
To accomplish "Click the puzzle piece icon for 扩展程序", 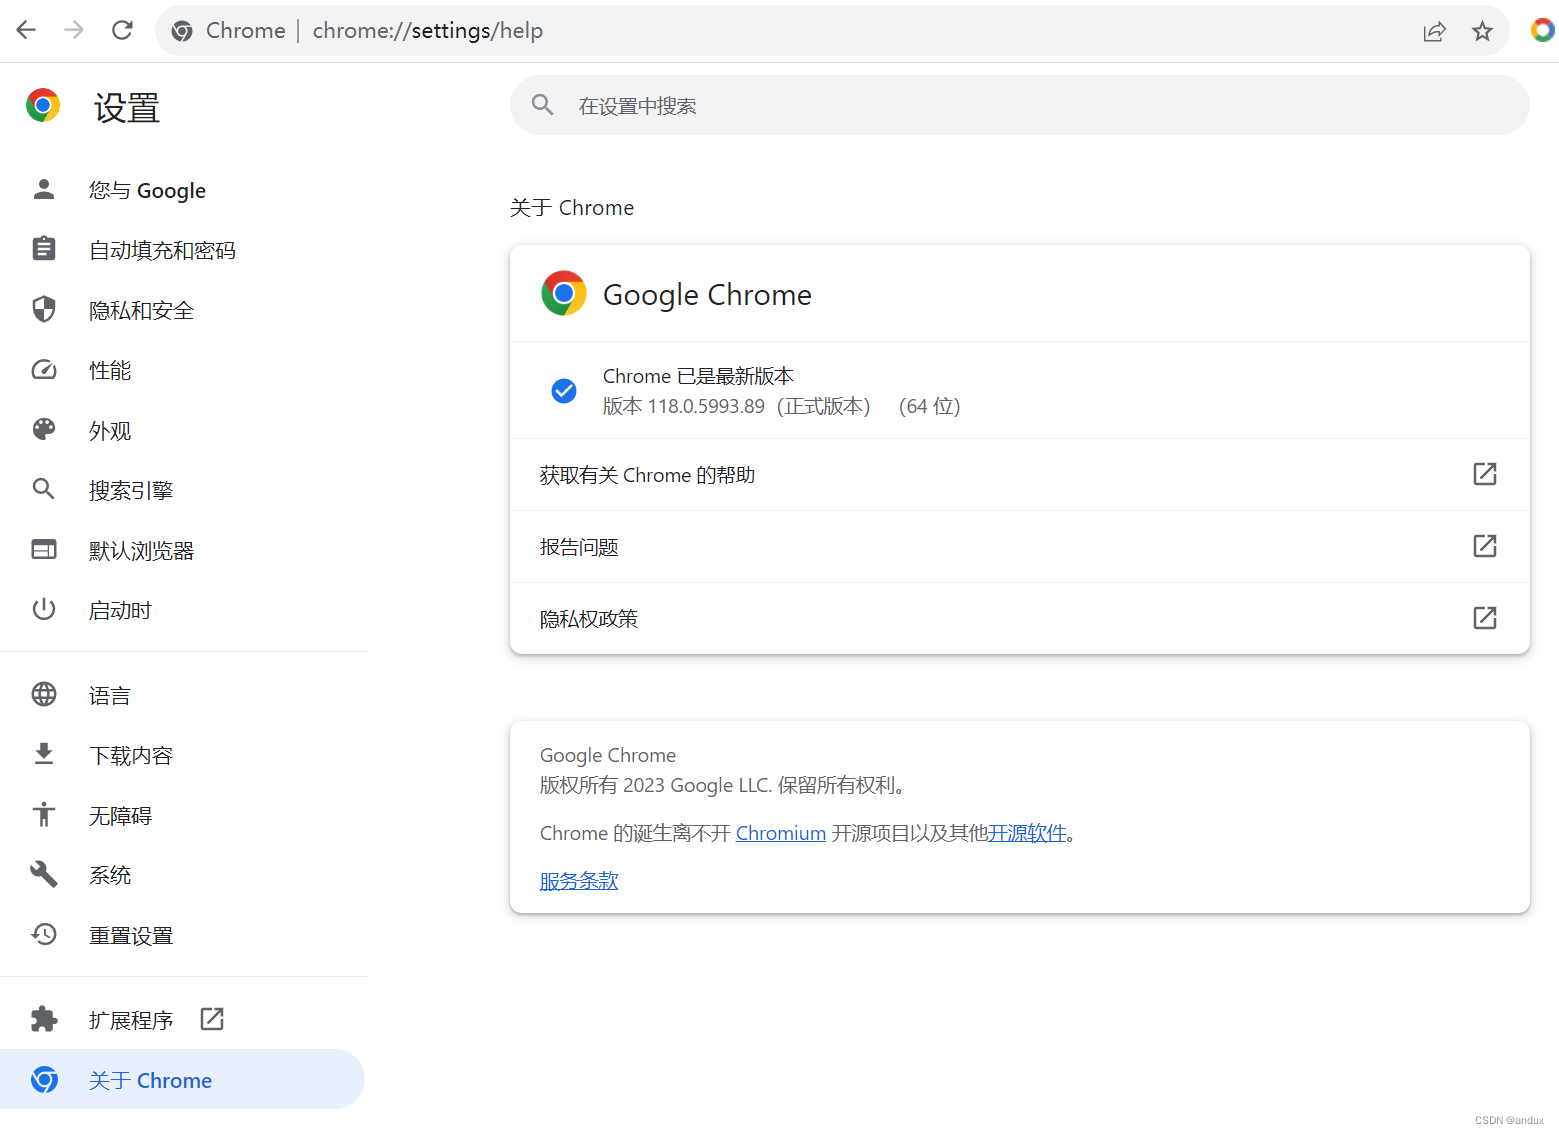I will tap(44, 1019).
